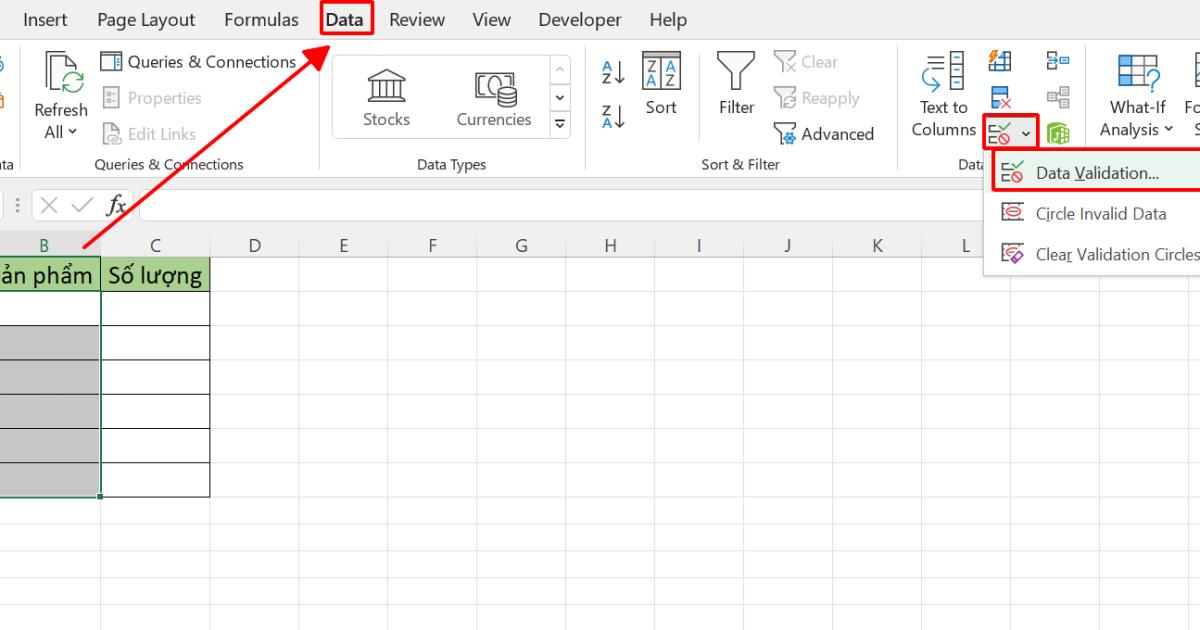
Task: Click the Sort button
Action: tap(661, 90)
